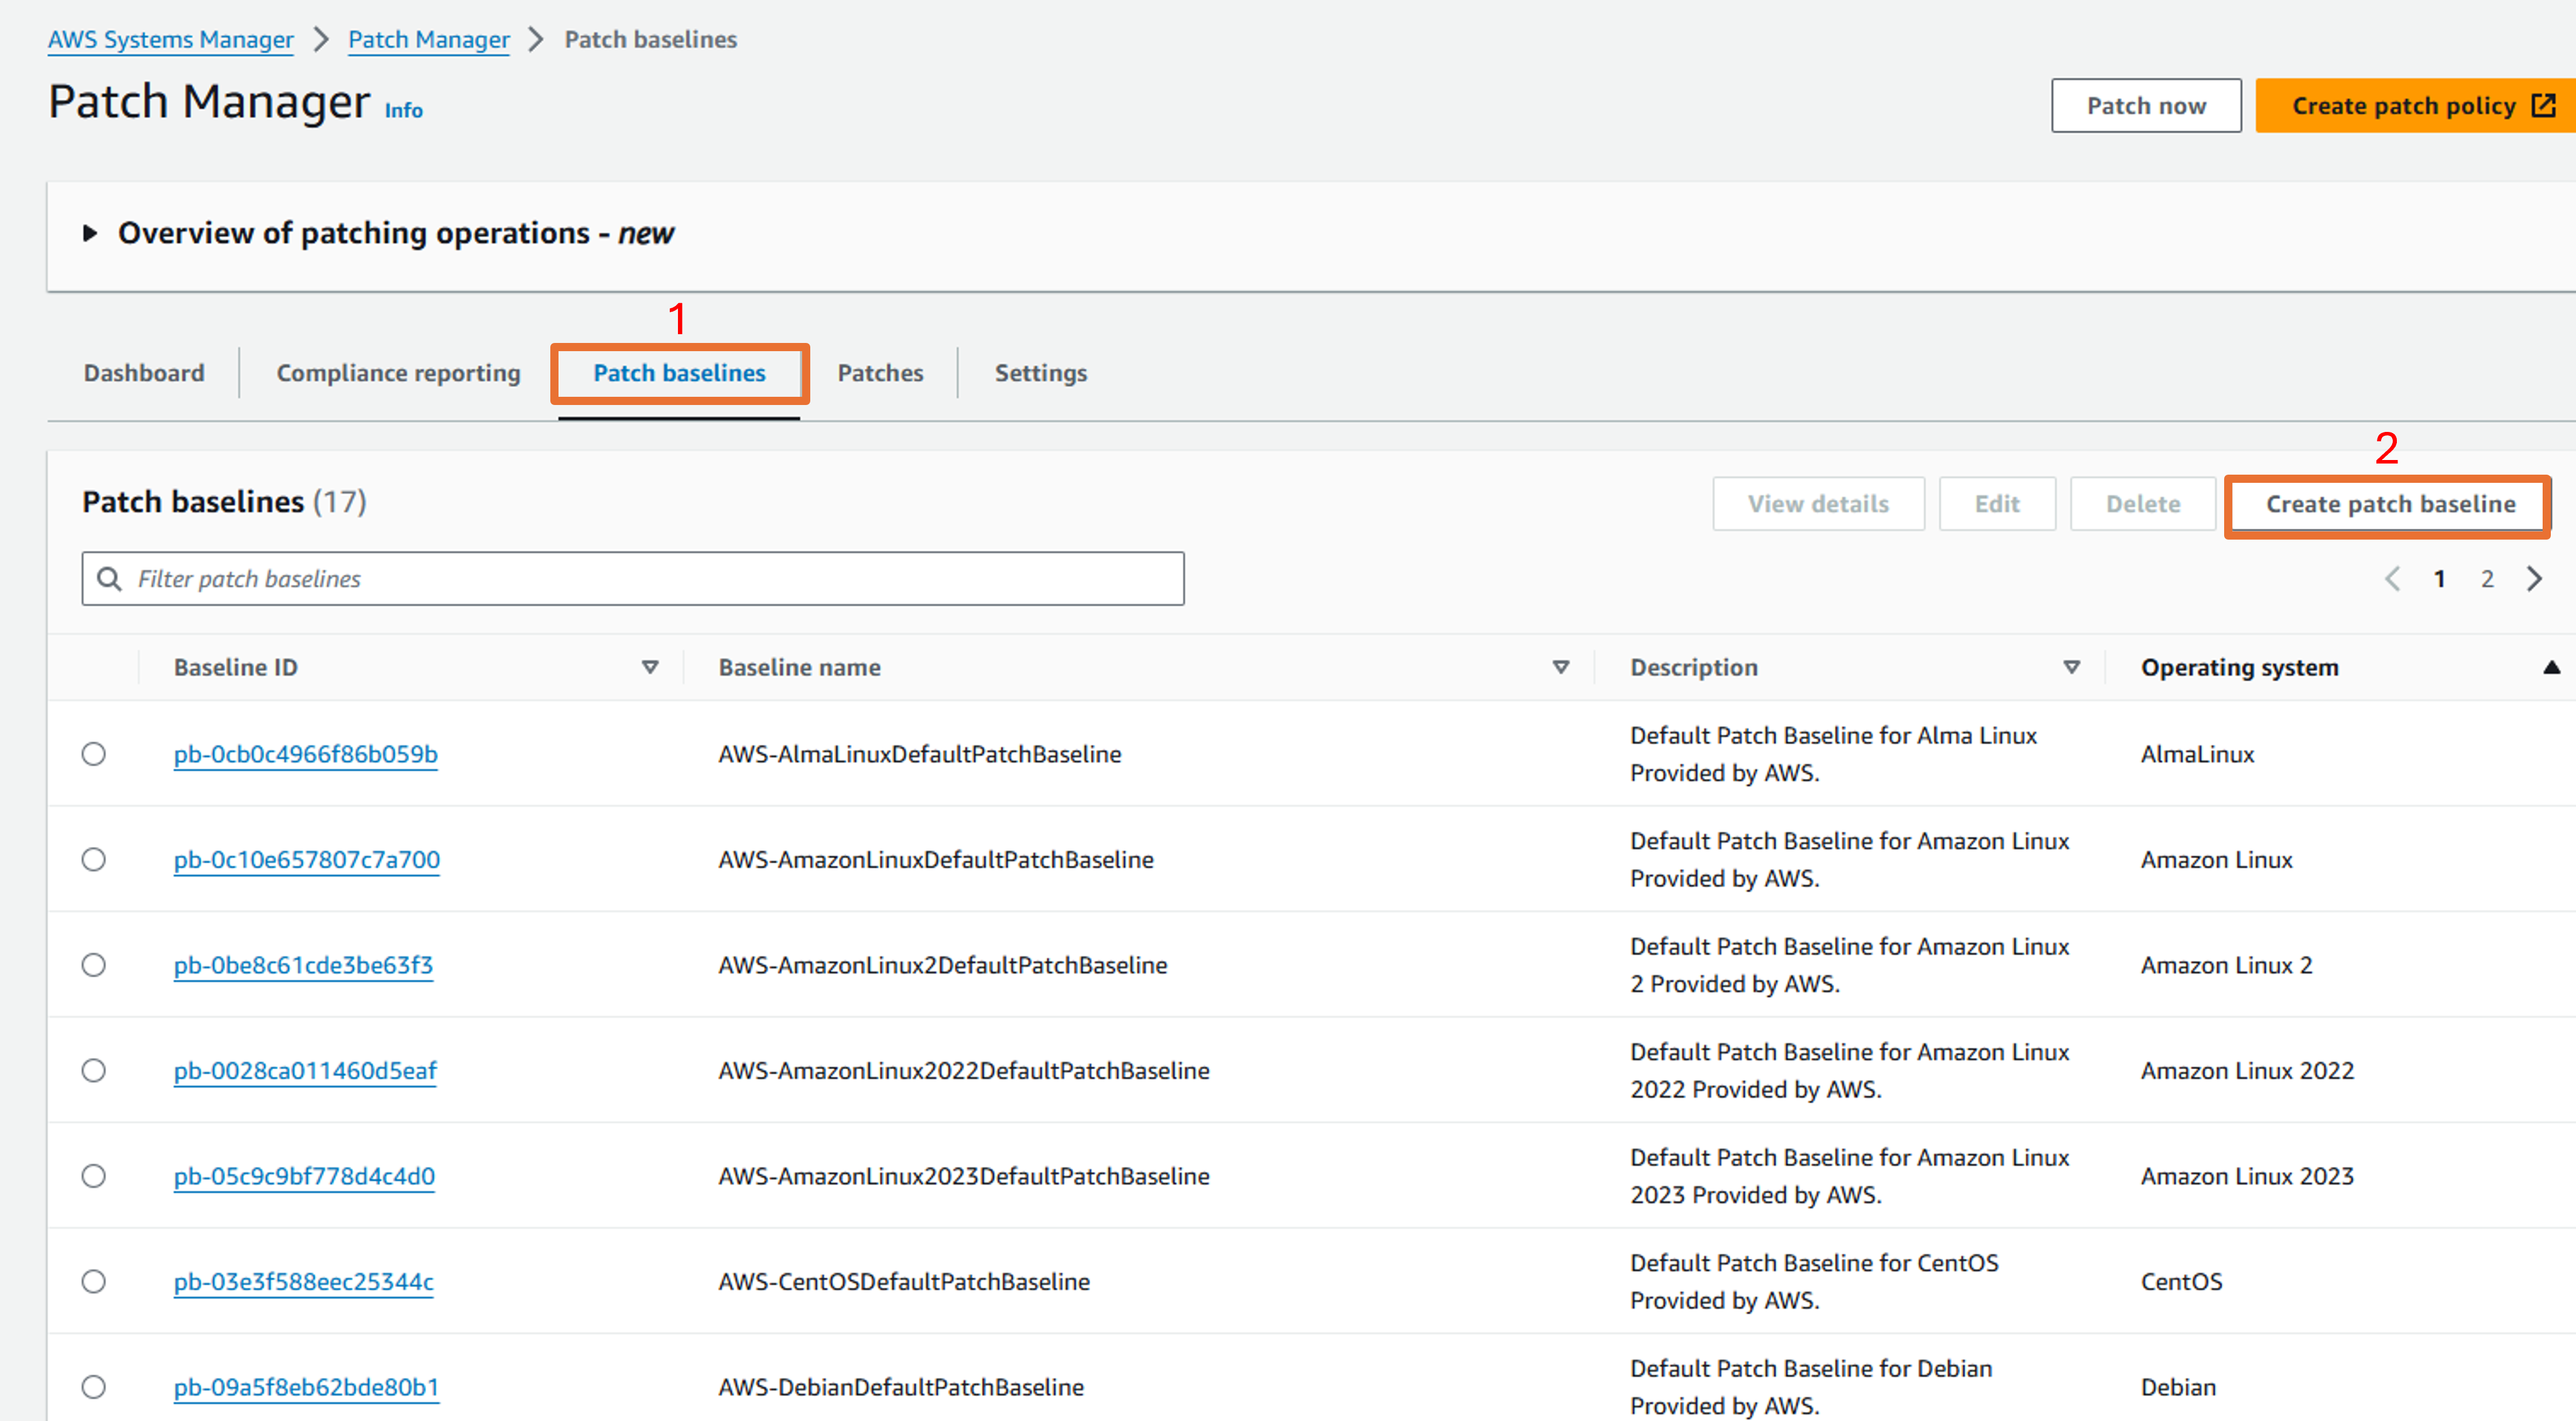The width and height of the screenshot is (2576, 1421).
Task: Open baseline link pb-0c10e657807c7a700
Action: point(307,860)
